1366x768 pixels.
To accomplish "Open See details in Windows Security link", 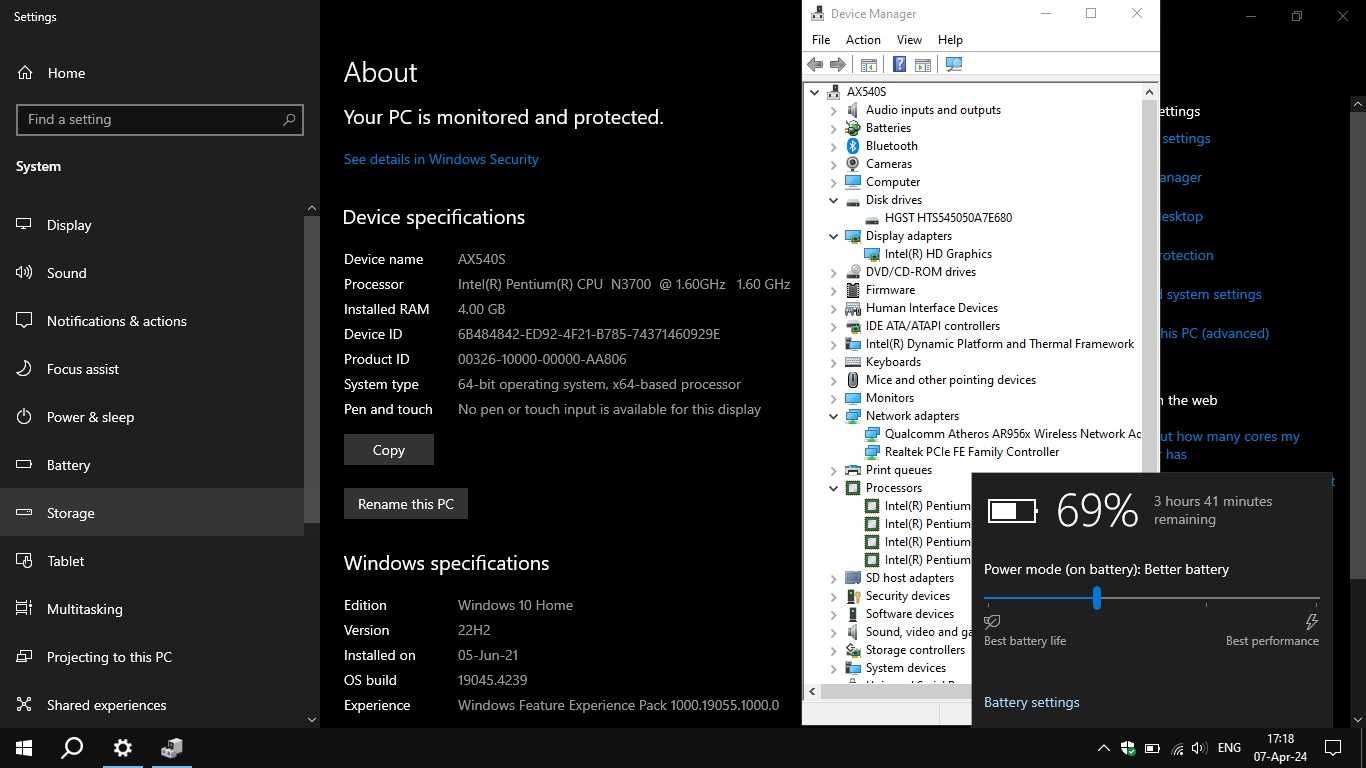I will point(441,159).
